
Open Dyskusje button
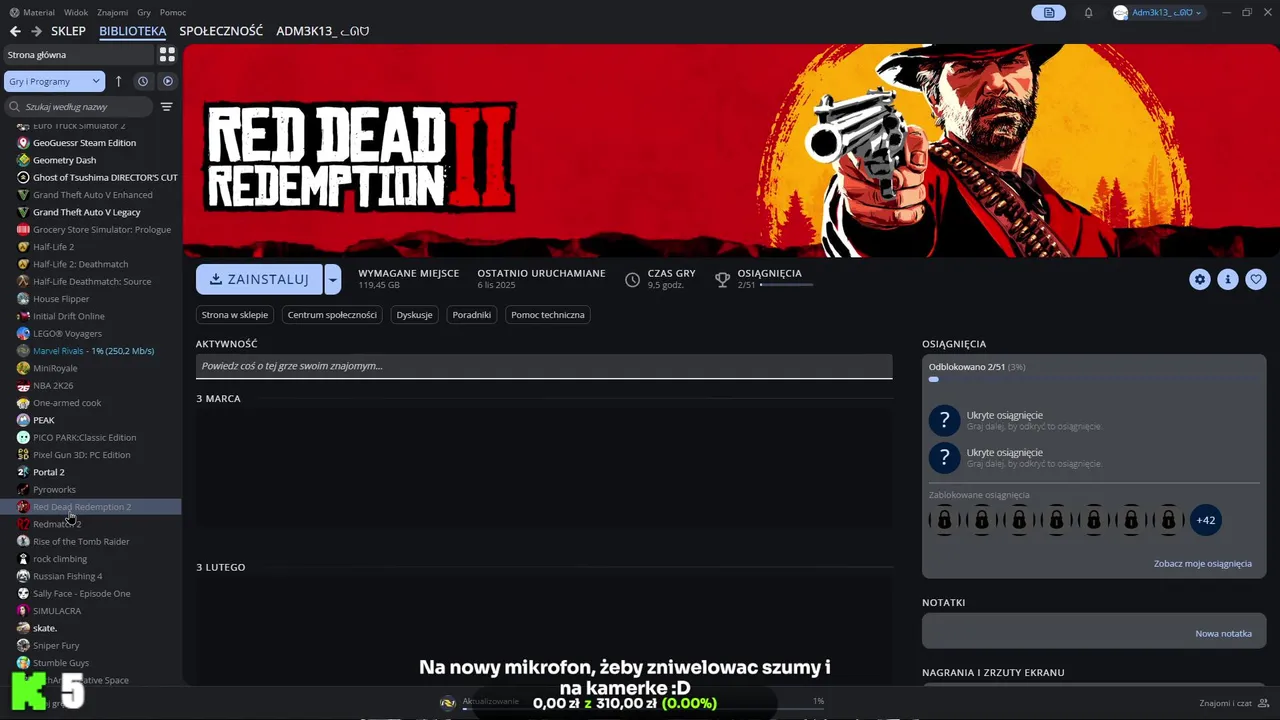click(414, 315)
